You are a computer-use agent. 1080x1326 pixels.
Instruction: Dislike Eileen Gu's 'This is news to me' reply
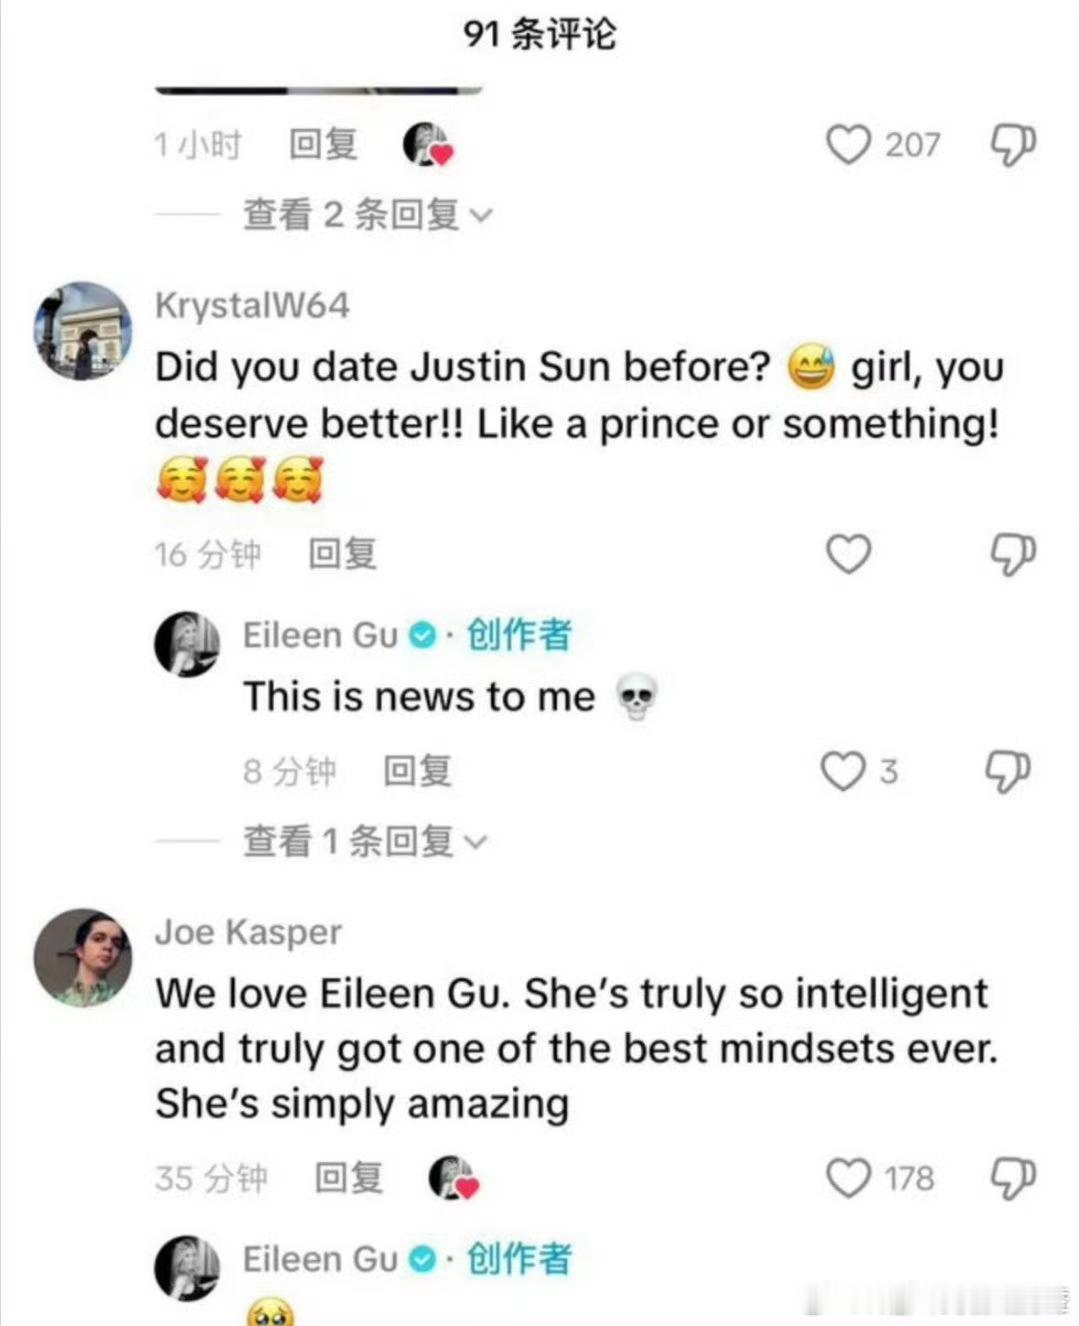[x=1007, y=771]
